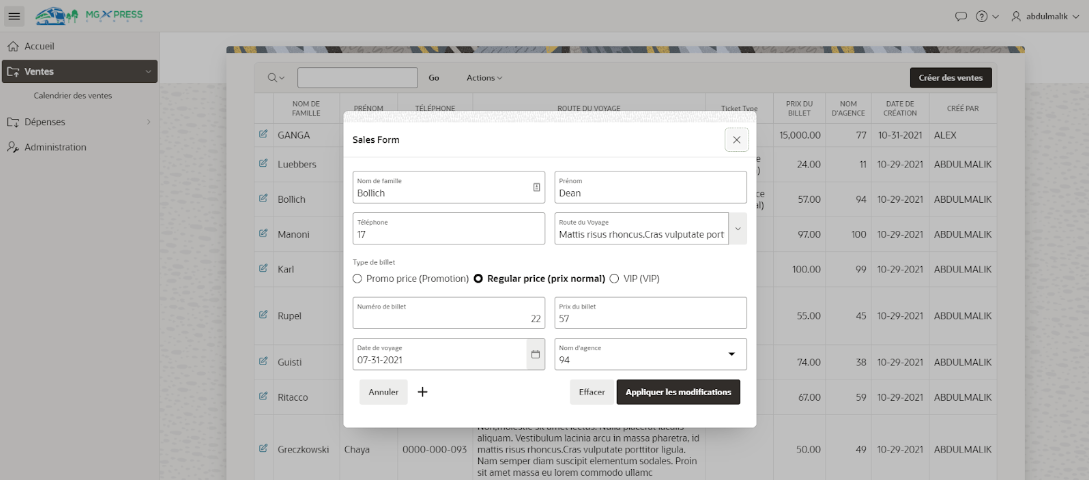
Task: Click the icon inside Nom de famille field
Action: coord(536,187)
